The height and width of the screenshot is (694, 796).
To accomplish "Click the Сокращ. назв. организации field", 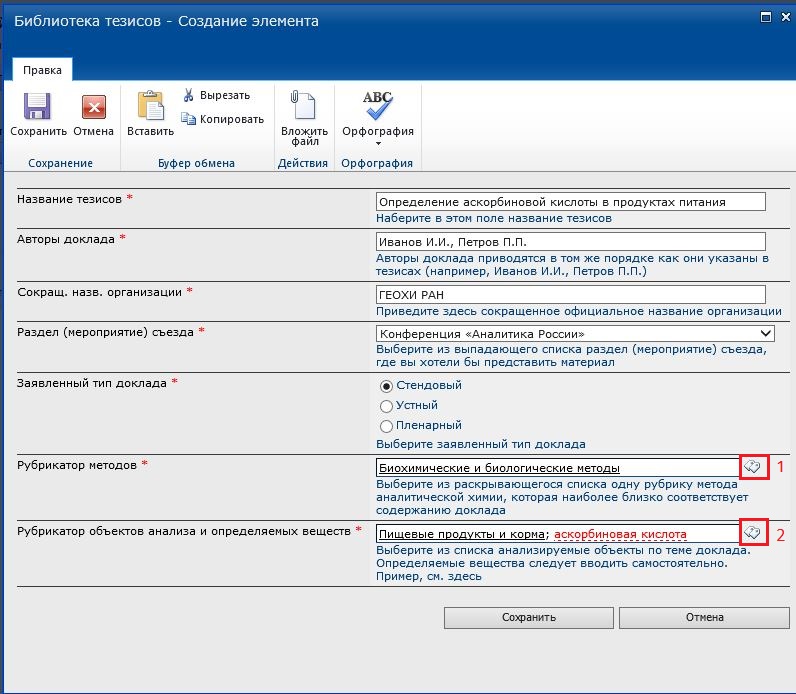I will [571, 294].
